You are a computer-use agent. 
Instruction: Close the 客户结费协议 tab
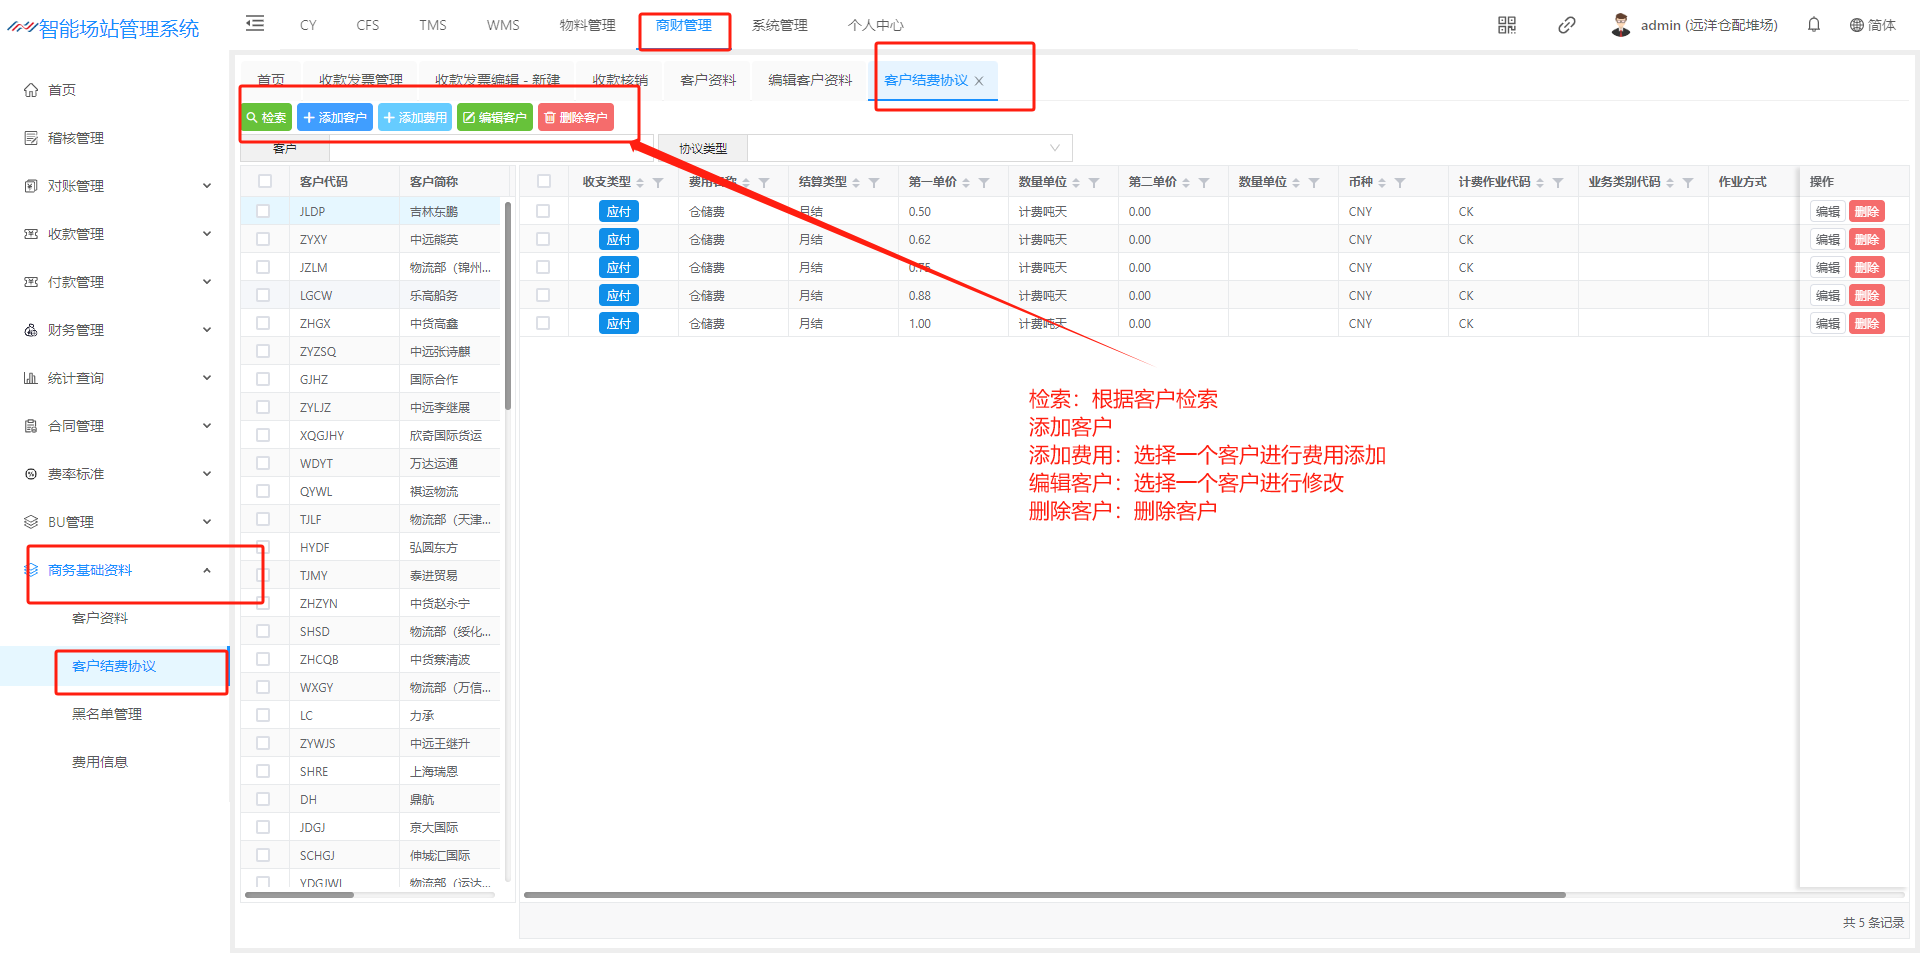coord(979,81)
